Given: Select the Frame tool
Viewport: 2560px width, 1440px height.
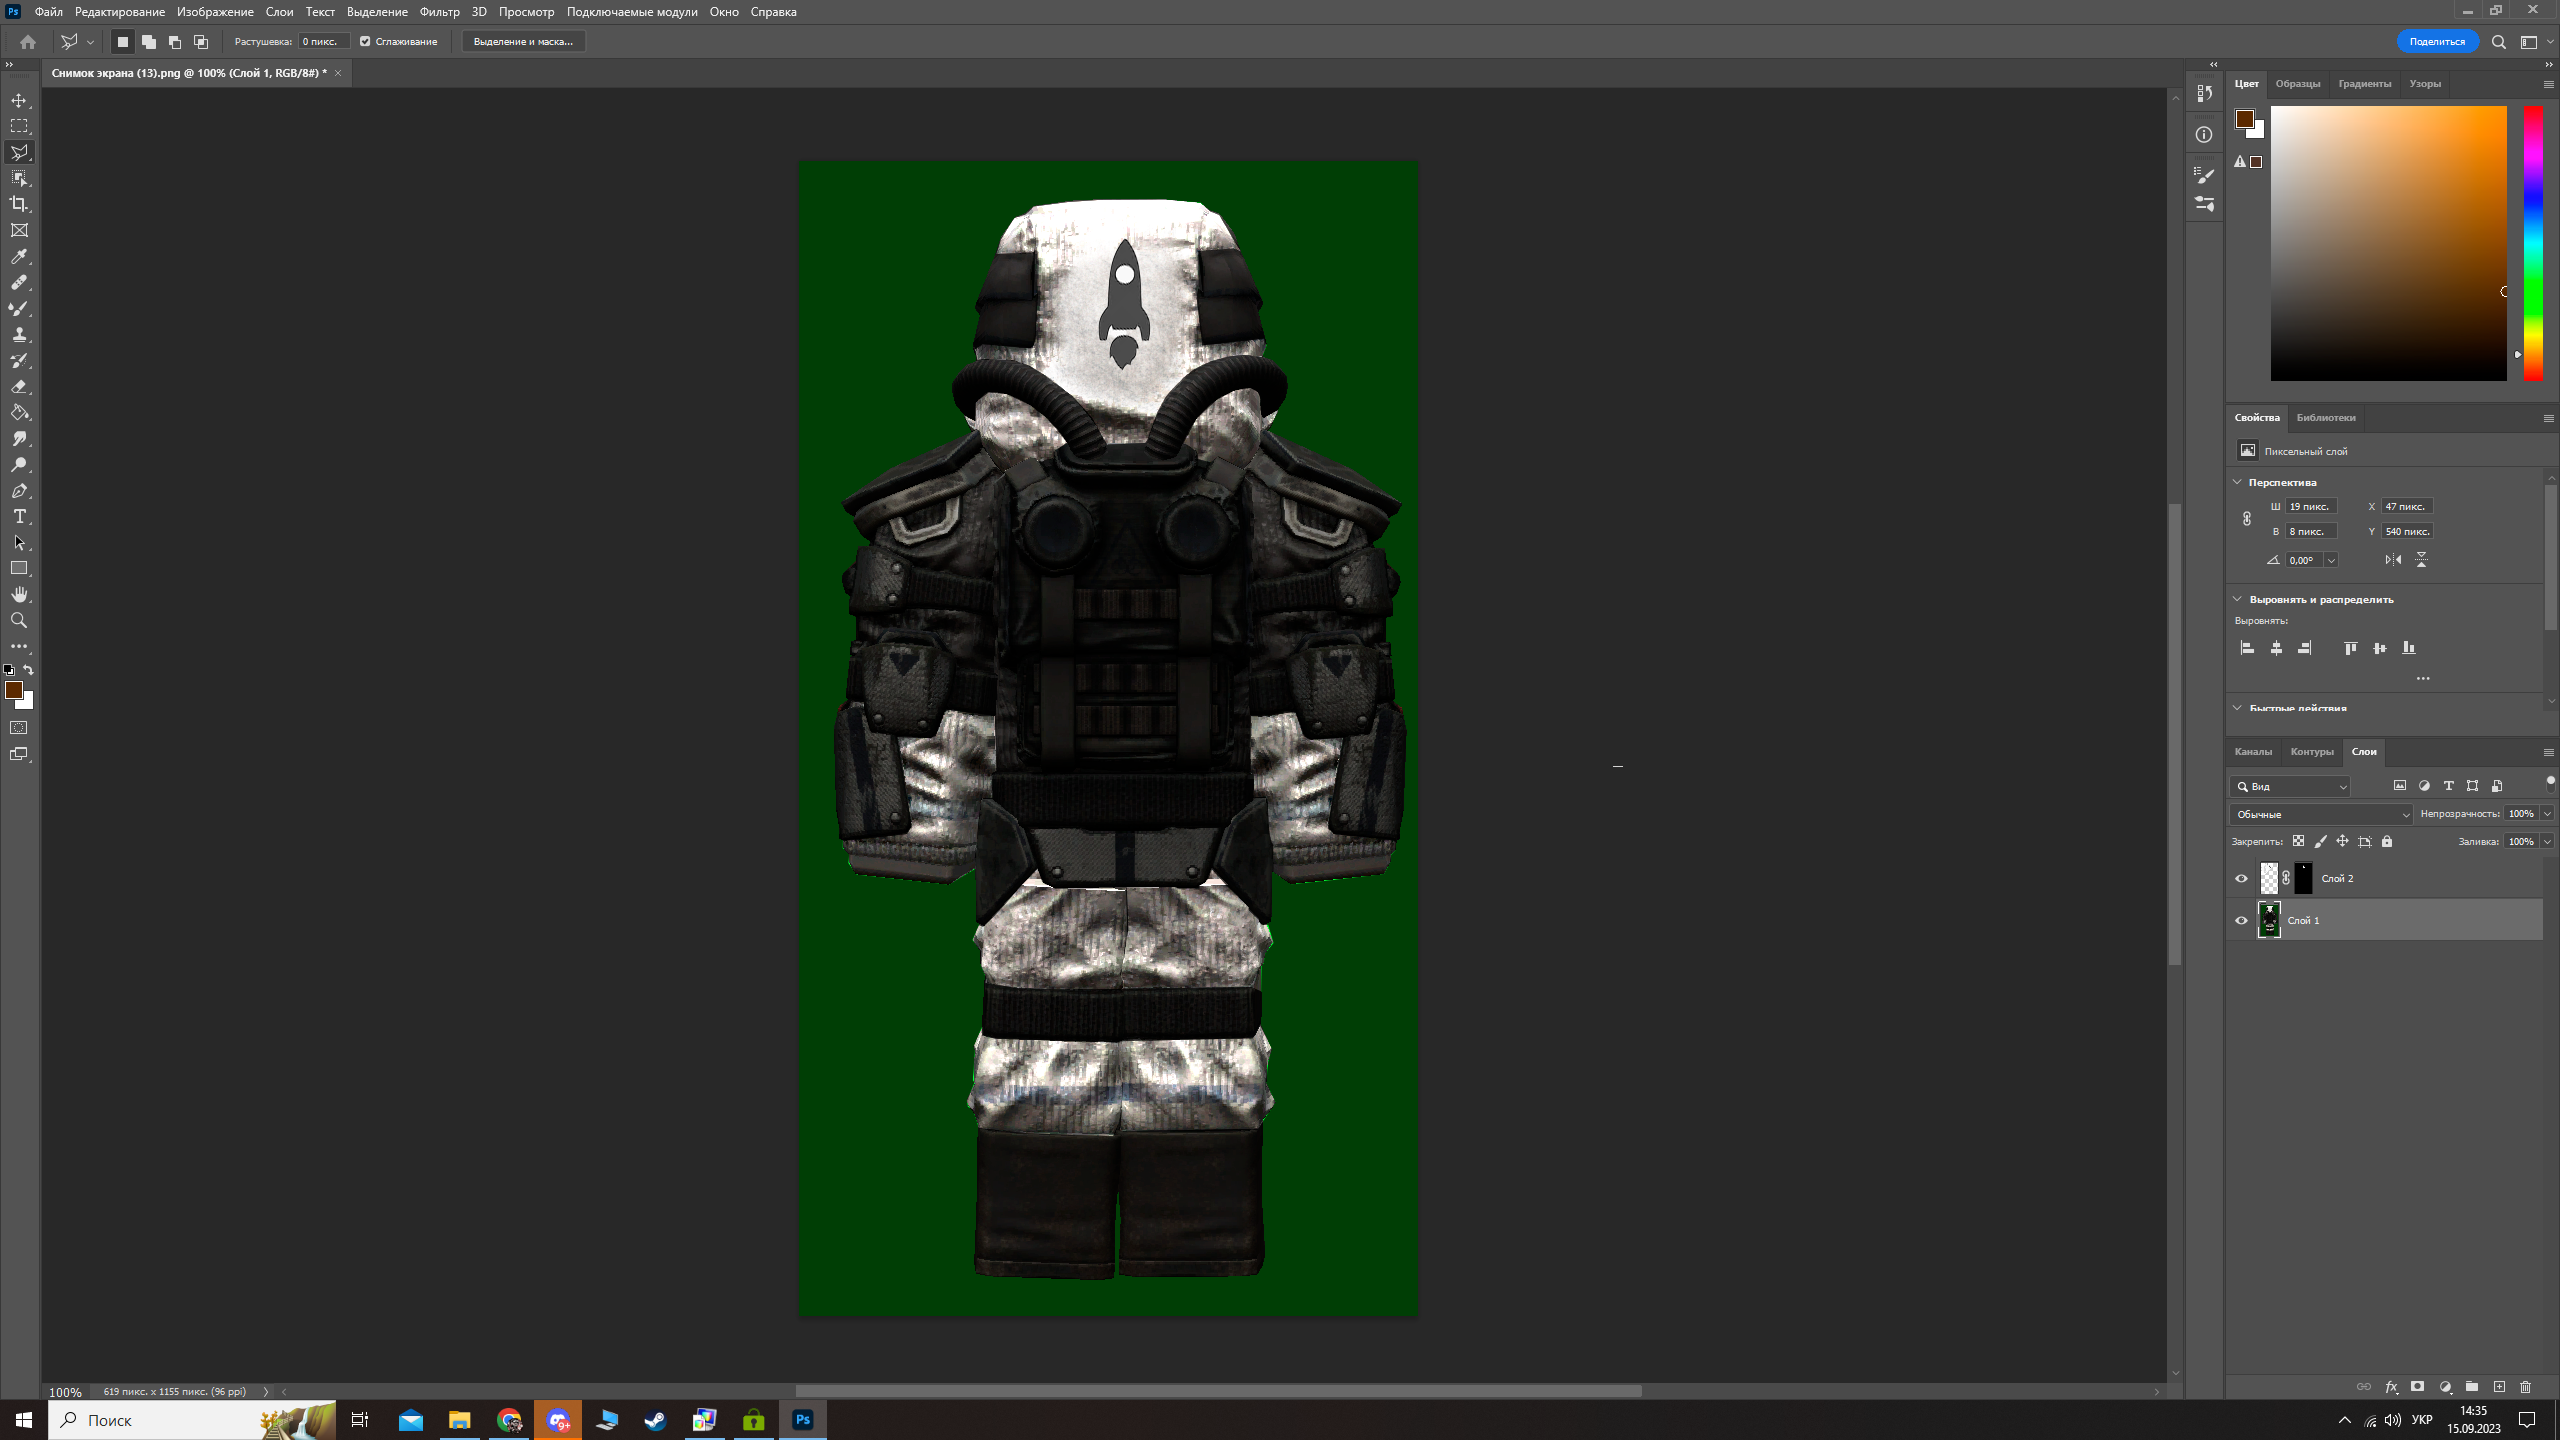Looking at the screenshot, I should (19, 230).
